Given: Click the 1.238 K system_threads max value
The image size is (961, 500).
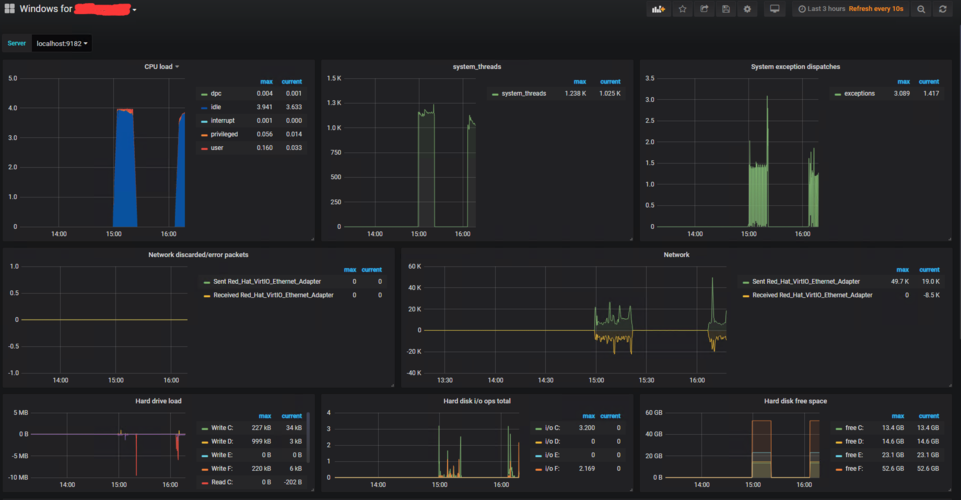Looking at the screenshot, I should [x=575, y=94].
